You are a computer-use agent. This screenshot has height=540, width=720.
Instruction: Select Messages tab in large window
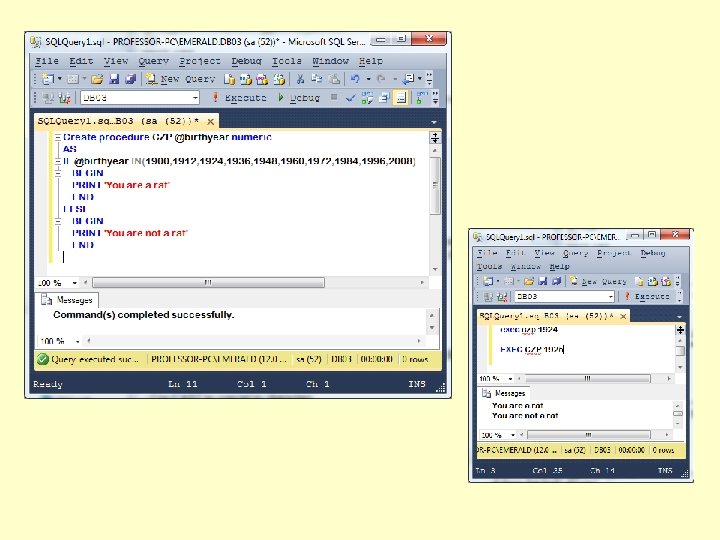point(68,300)
